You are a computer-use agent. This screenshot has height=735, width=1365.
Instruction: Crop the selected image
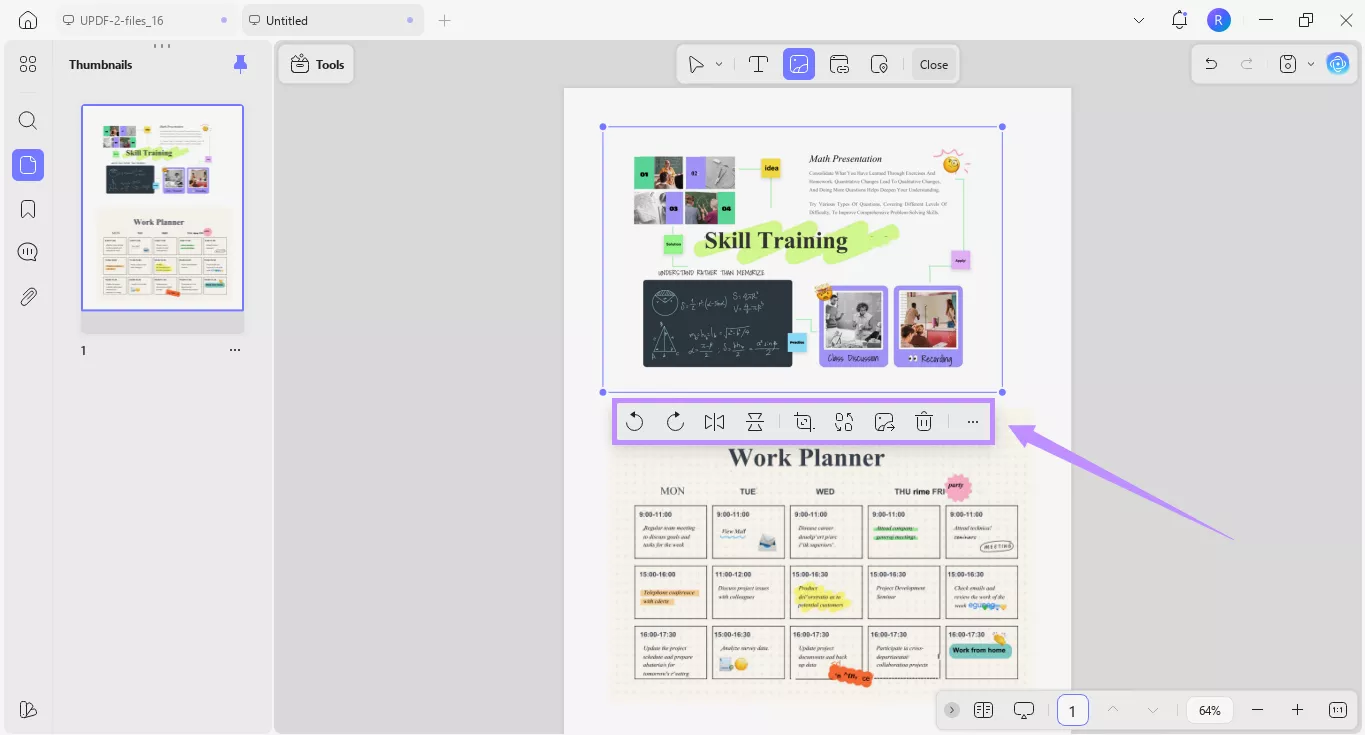[804, 421]
